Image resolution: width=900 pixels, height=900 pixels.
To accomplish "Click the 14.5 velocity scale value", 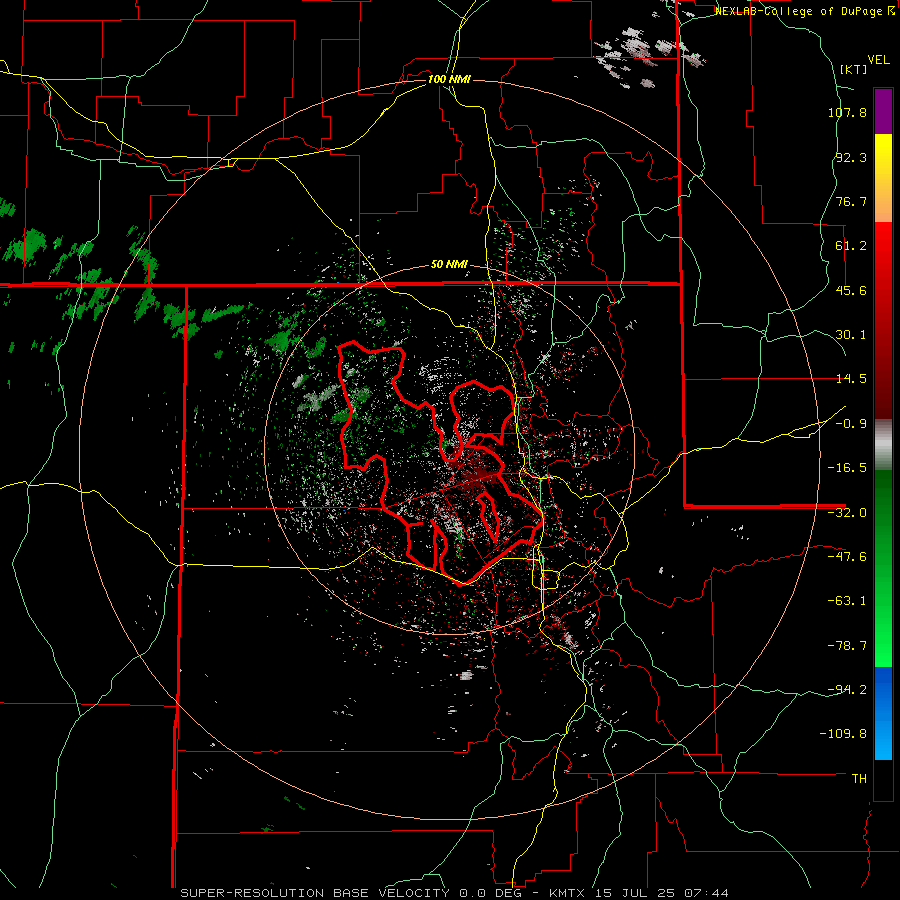I will click(851, 379).
